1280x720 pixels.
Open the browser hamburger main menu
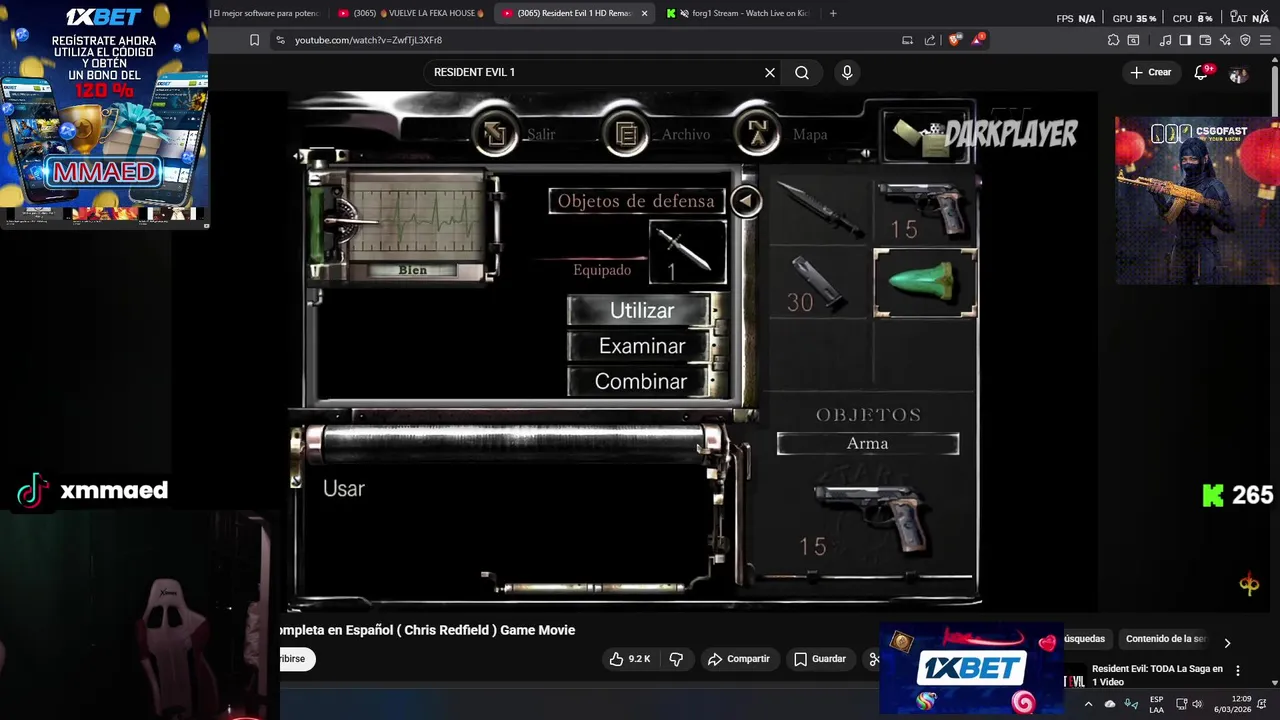1266,40
